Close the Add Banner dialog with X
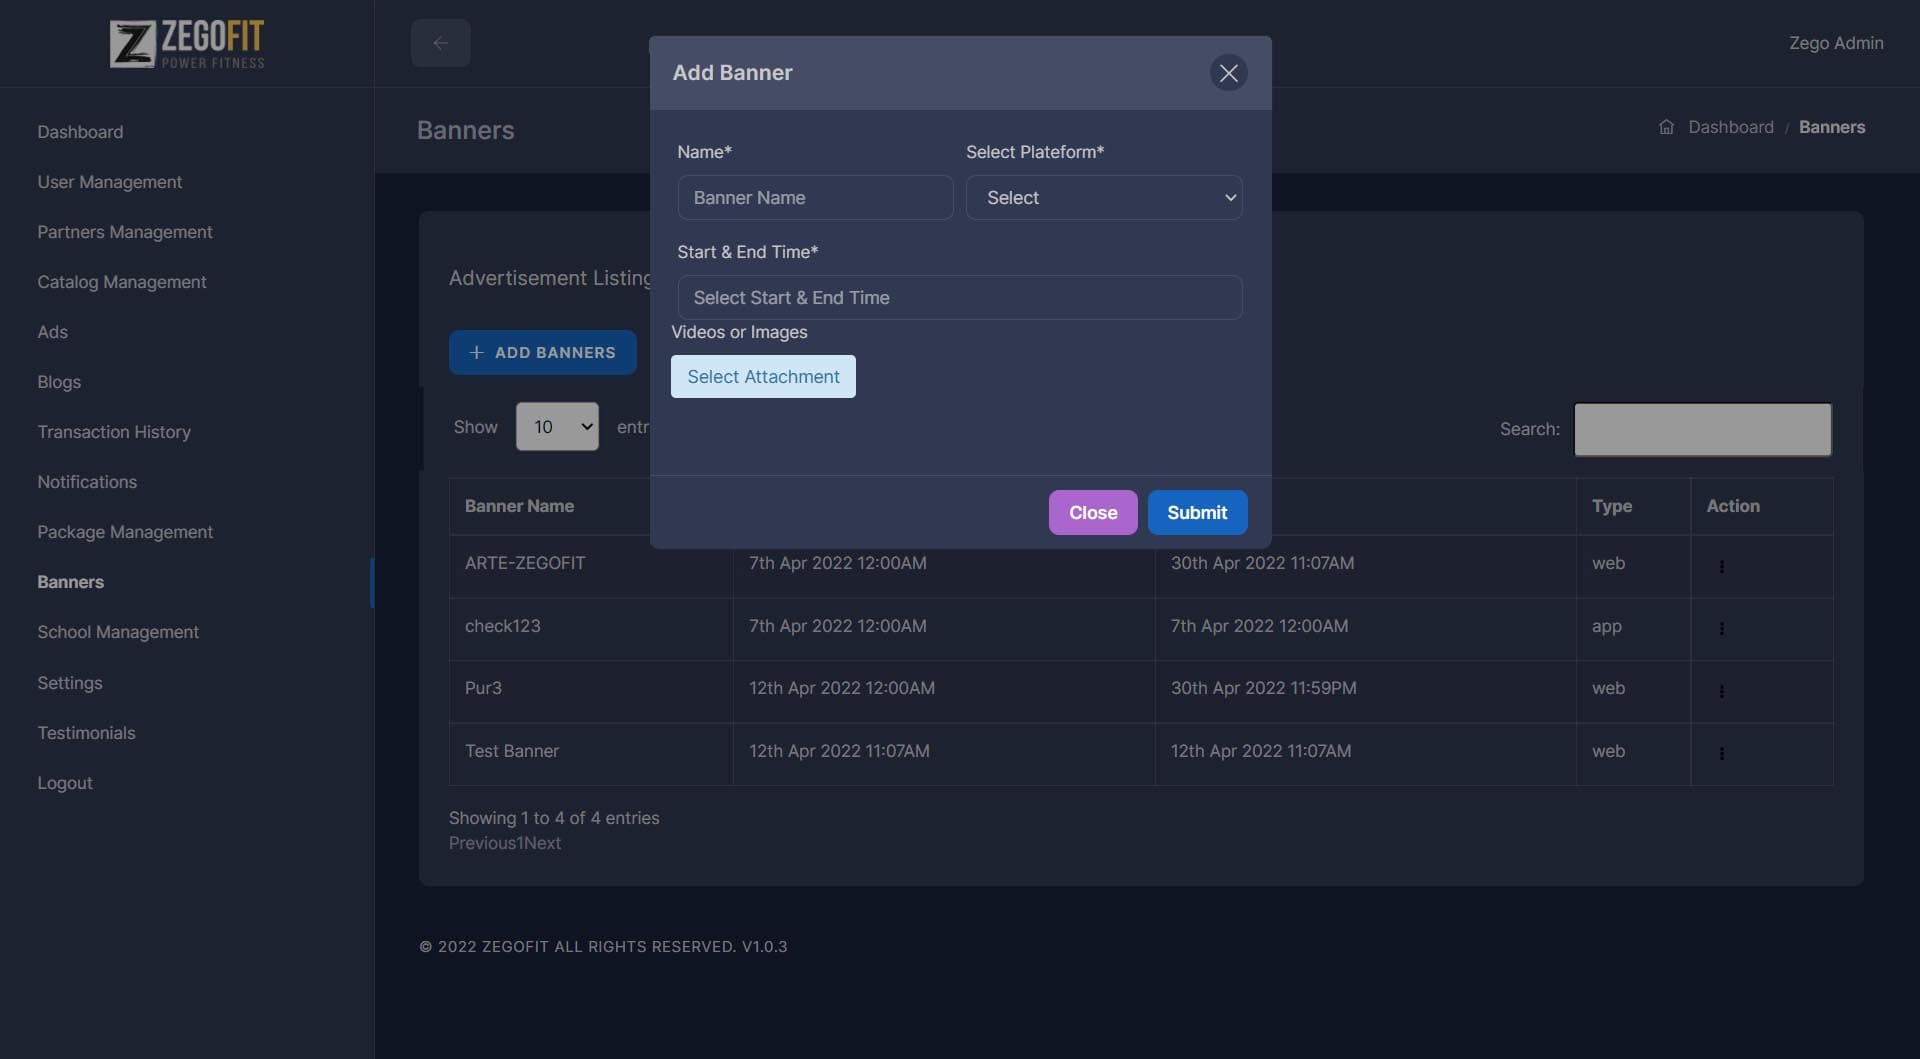Screen dimensions: 1920x1059 click(x=1228, y=73)
